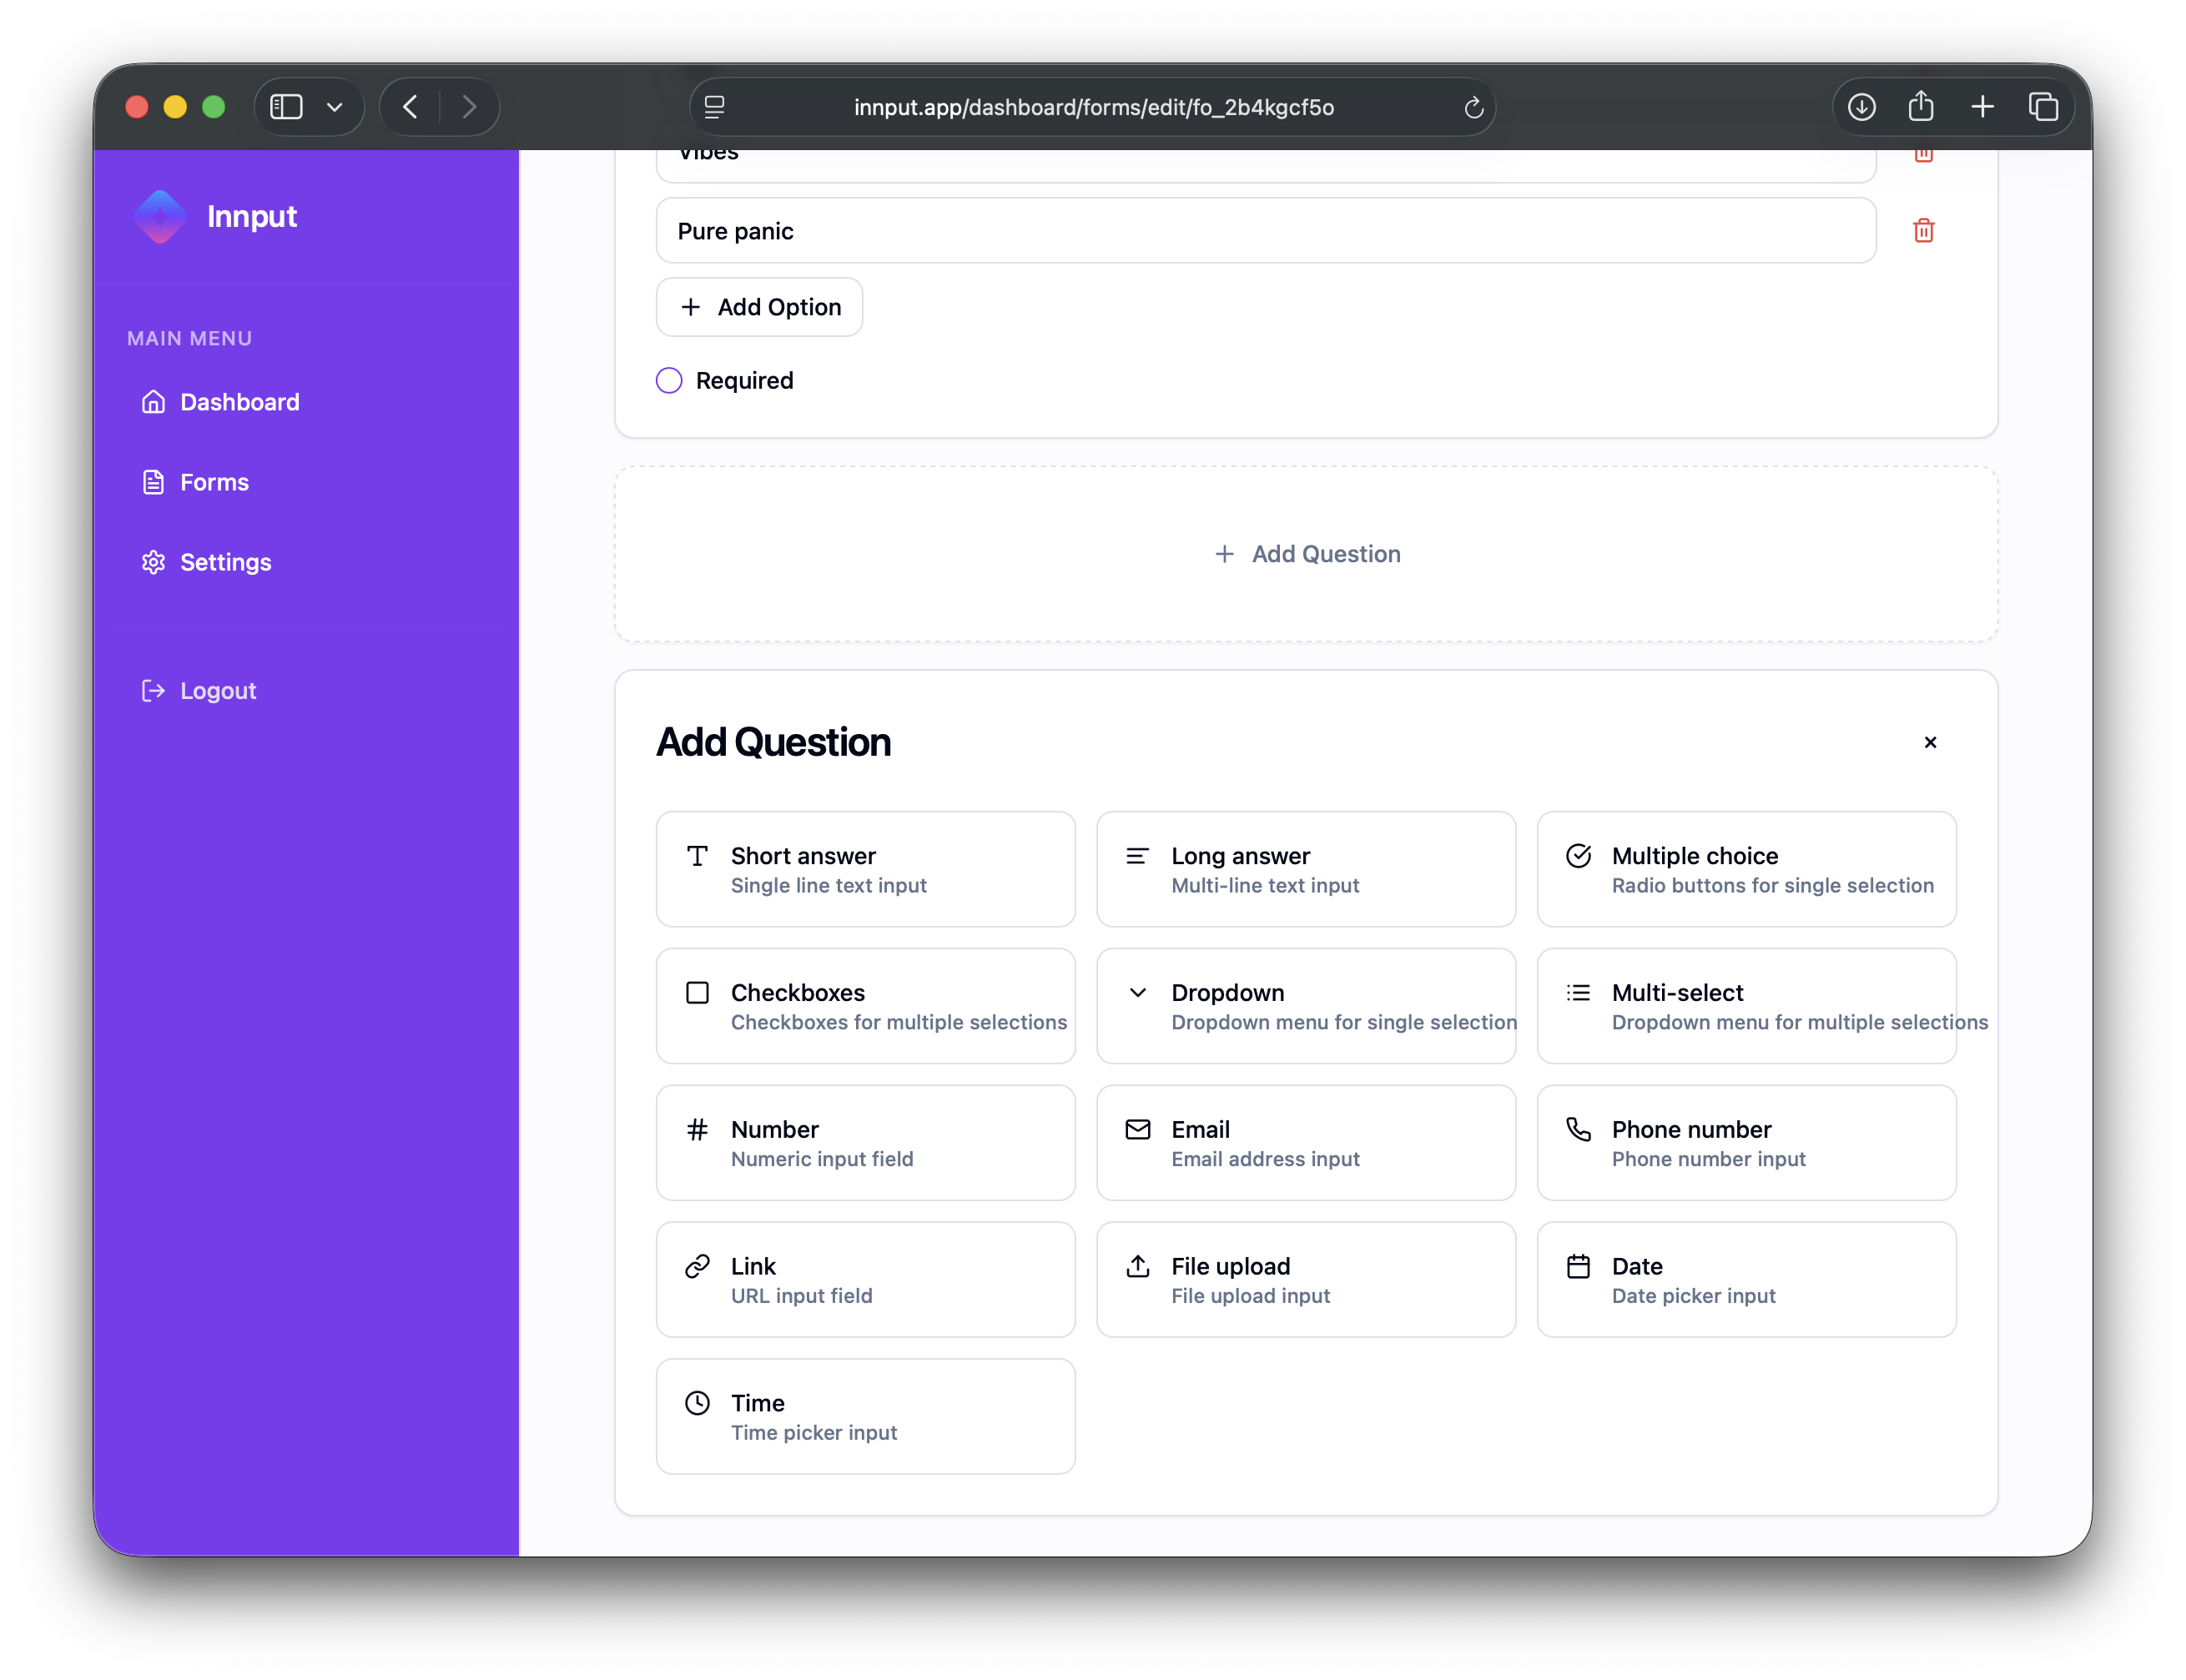The width and height of the screenshot is (2186, 1680).
Task: Enable the Required option for the question
Action: click(x=668, y=380)
